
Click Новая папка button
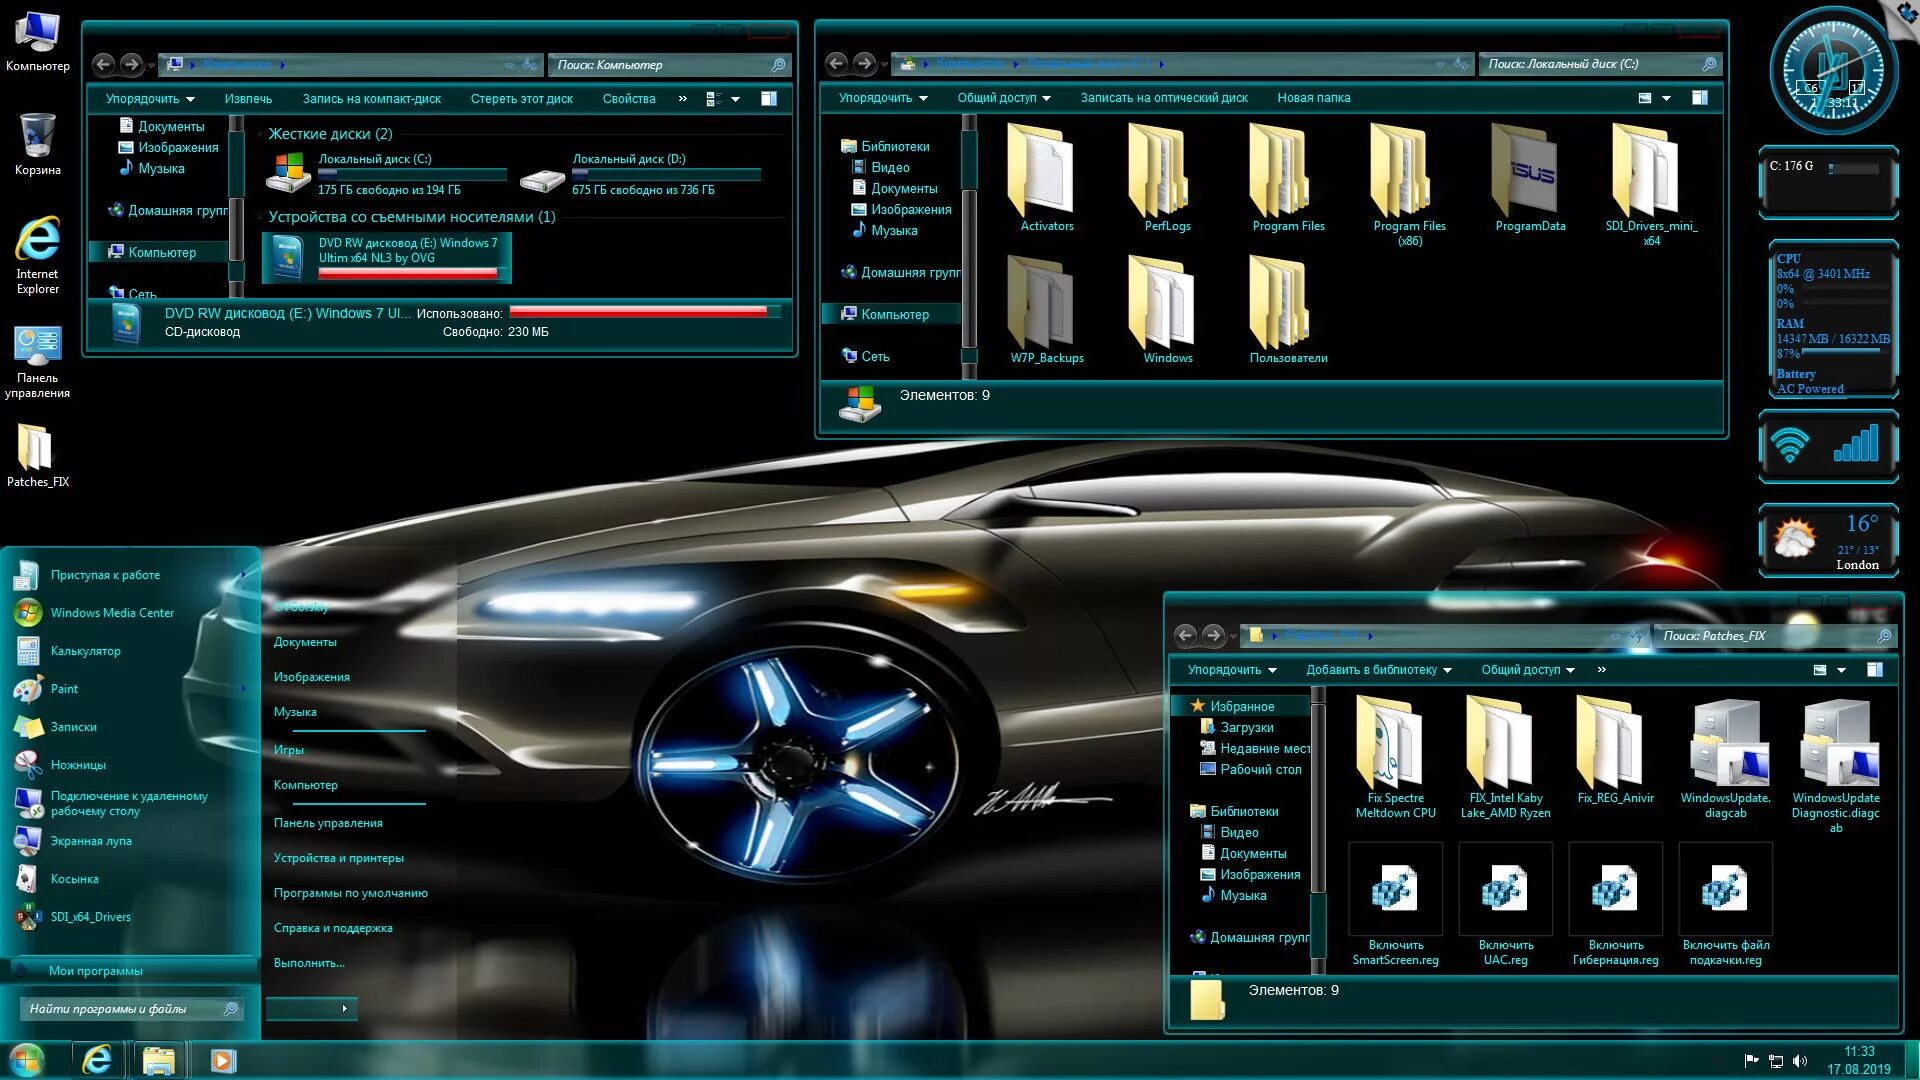click(x=1313, y=98)
